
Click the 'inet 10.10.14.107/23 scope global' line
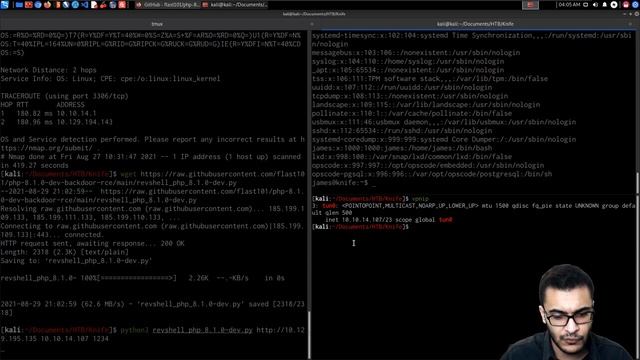[x=389, y=220]
